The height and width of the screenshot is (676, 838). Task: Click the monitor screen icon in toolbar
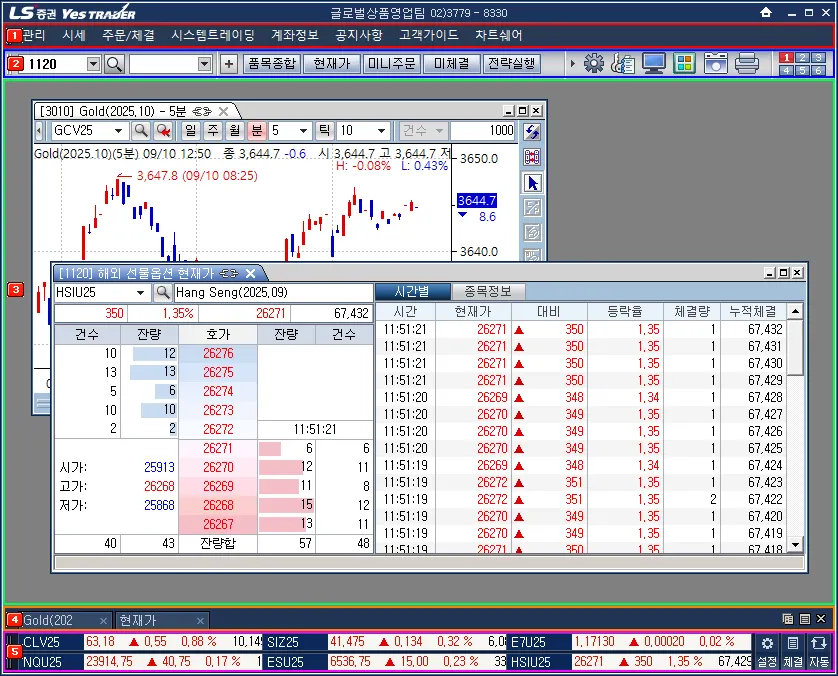pos(654,64)
